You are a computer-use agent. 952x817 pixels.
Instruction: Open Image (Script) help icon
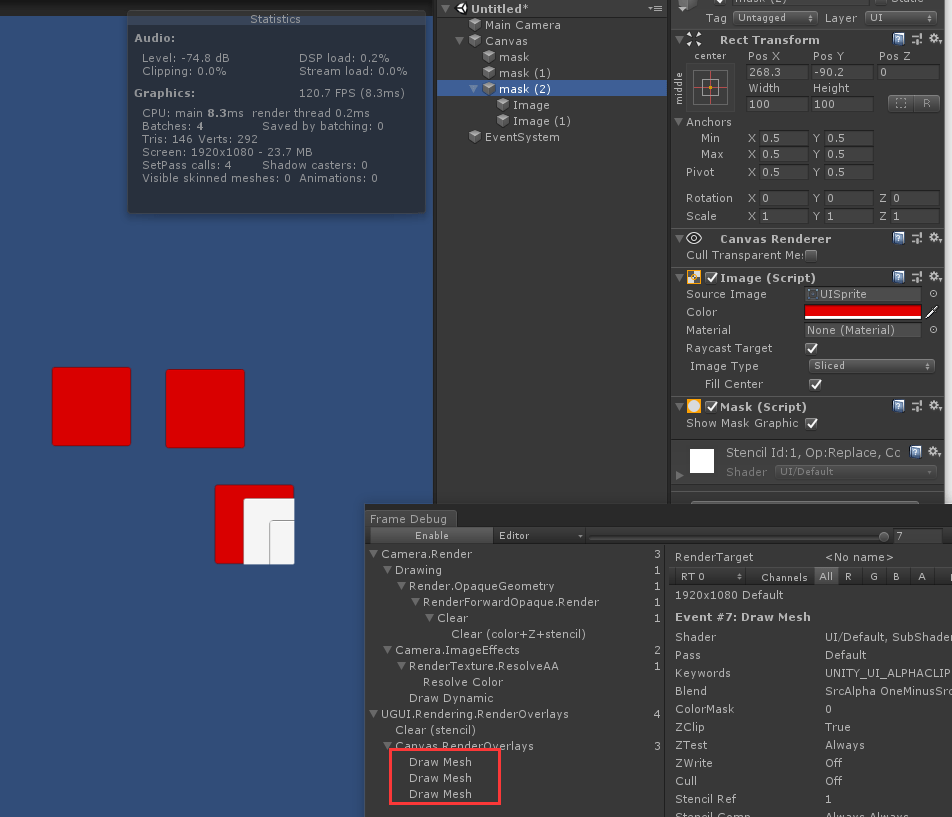pyautogui.click(x=899, y=277)
